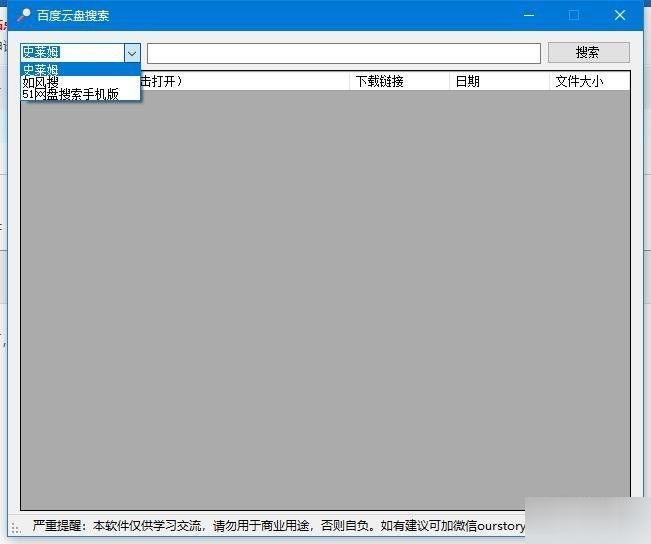Sort by 日期 column header
Image resolution: width=651 pixels, height=544 pixels.
point(499,81)
